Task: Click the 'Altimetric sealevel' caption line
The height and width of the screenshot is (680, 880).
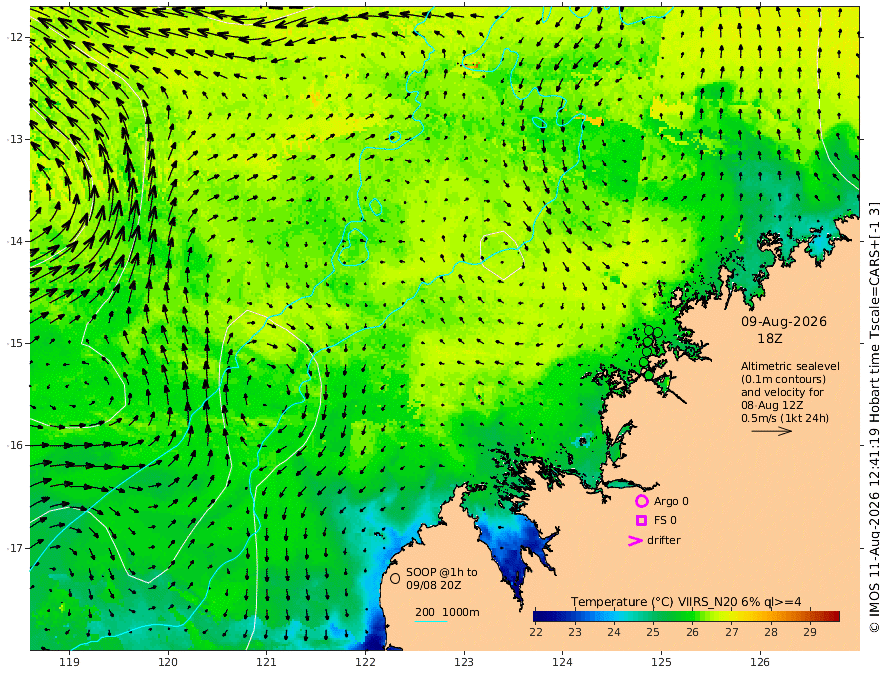Action: (x=790, y=366)
